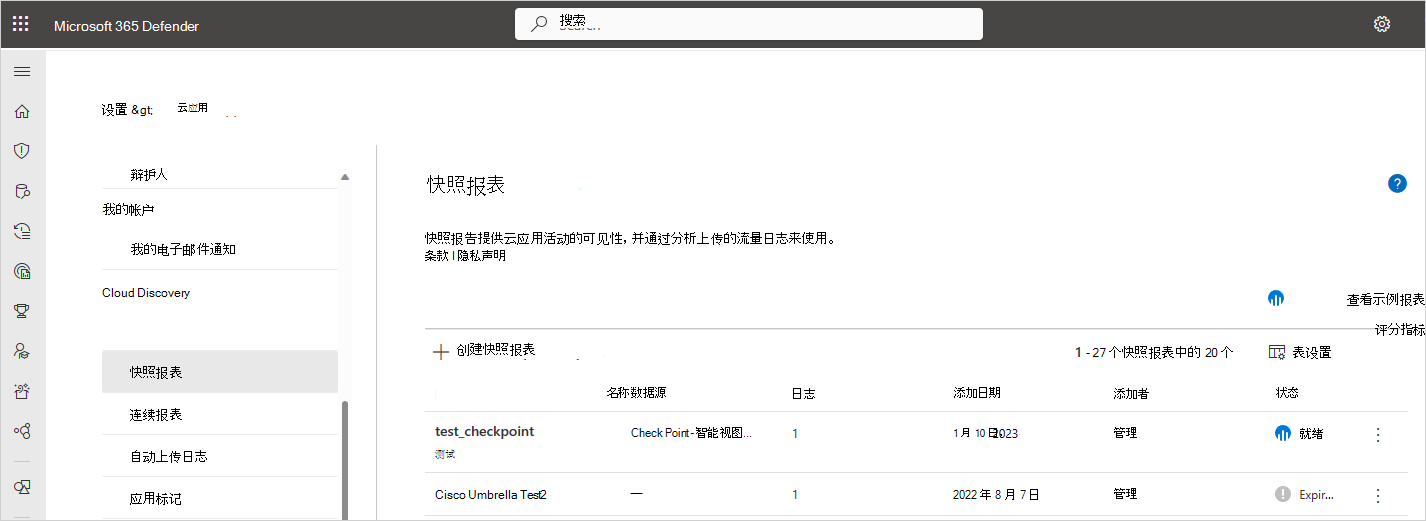Viewport: 1426px width, 521px height.
Task: Click the settings menu scrollbar thumb
Action: tap(345, 460)
